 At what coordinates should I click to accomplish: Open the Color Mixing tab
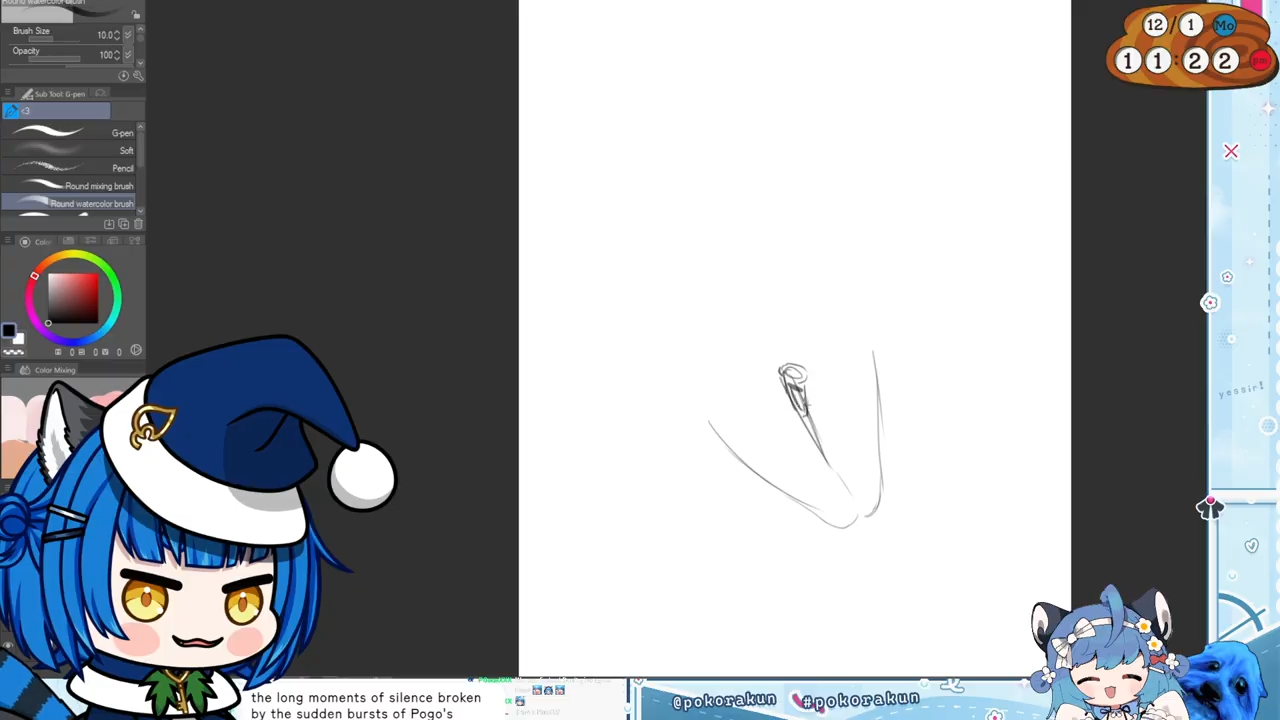pos(49,370)
